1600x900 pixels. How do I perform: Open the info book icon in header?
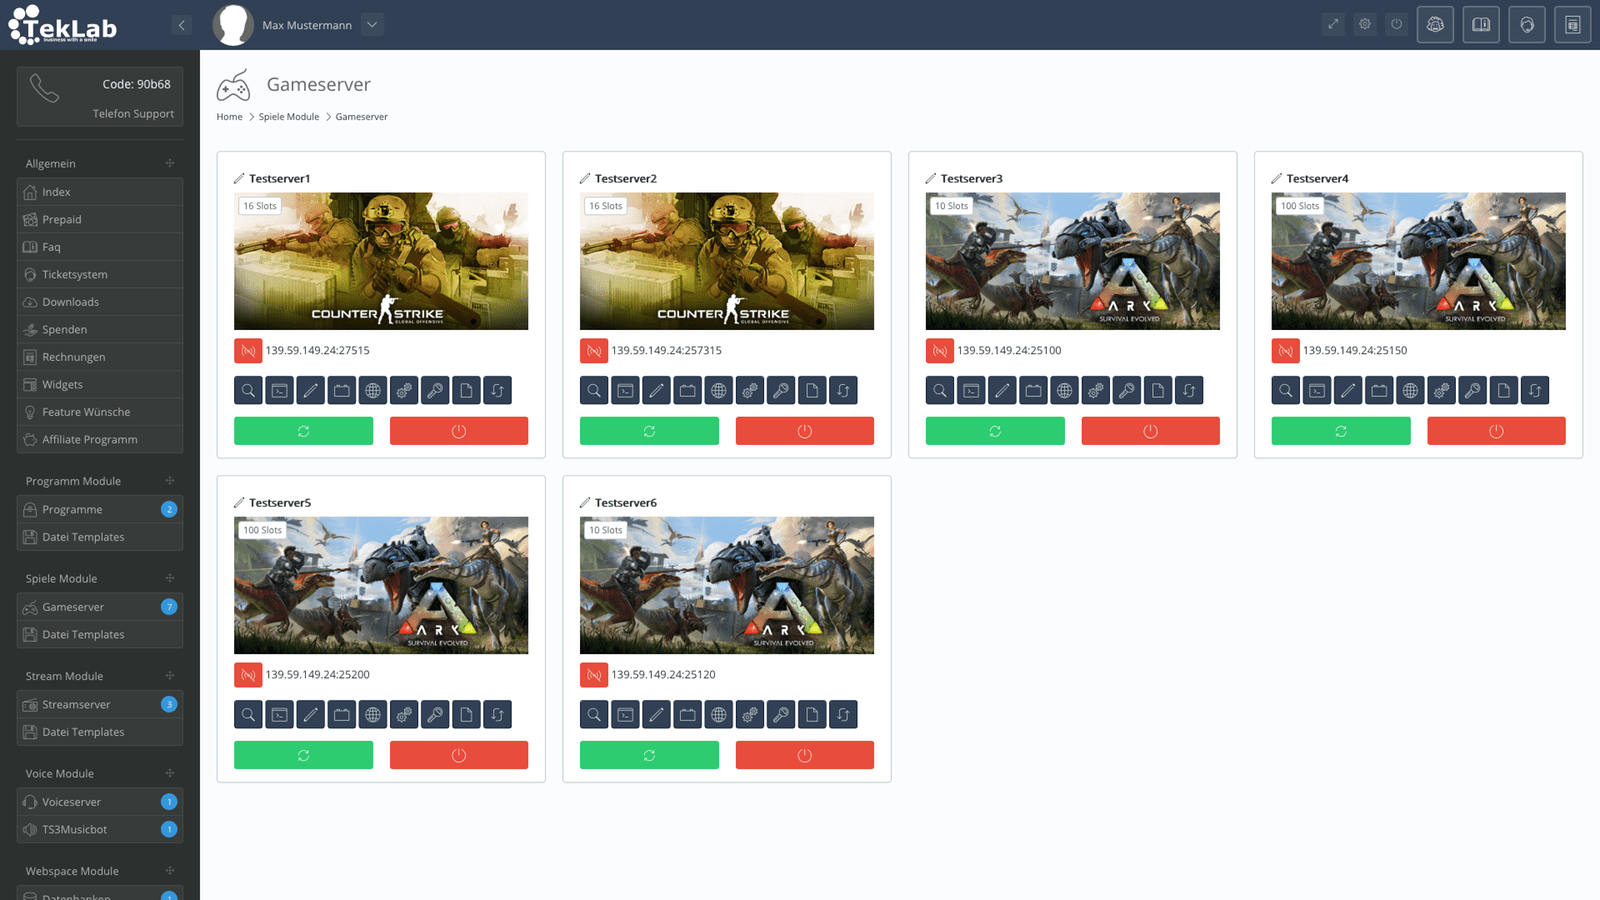pyautogui.click(x=1480, y=25)
